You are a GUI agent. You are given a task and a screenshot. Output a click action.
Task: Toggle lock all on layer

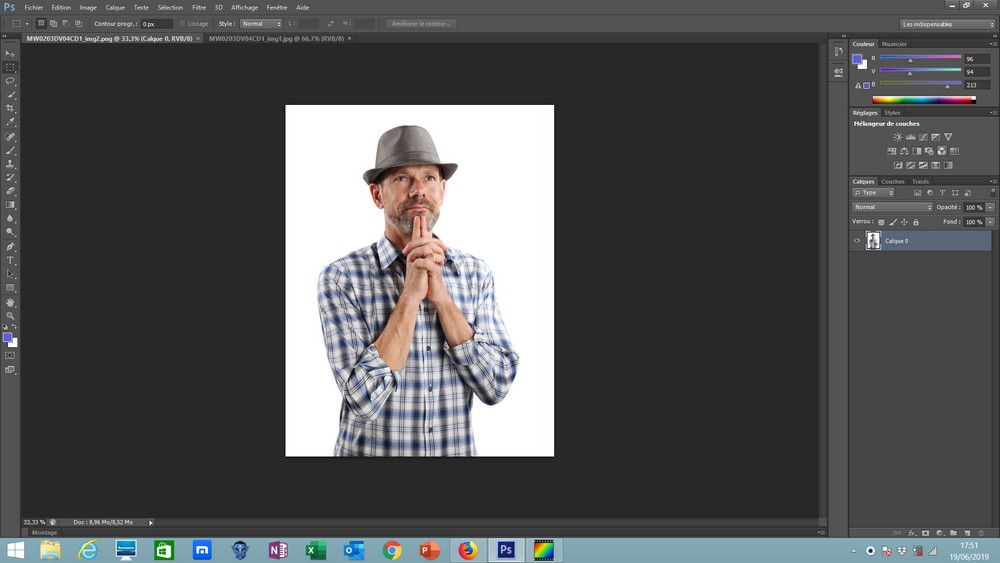916,222
